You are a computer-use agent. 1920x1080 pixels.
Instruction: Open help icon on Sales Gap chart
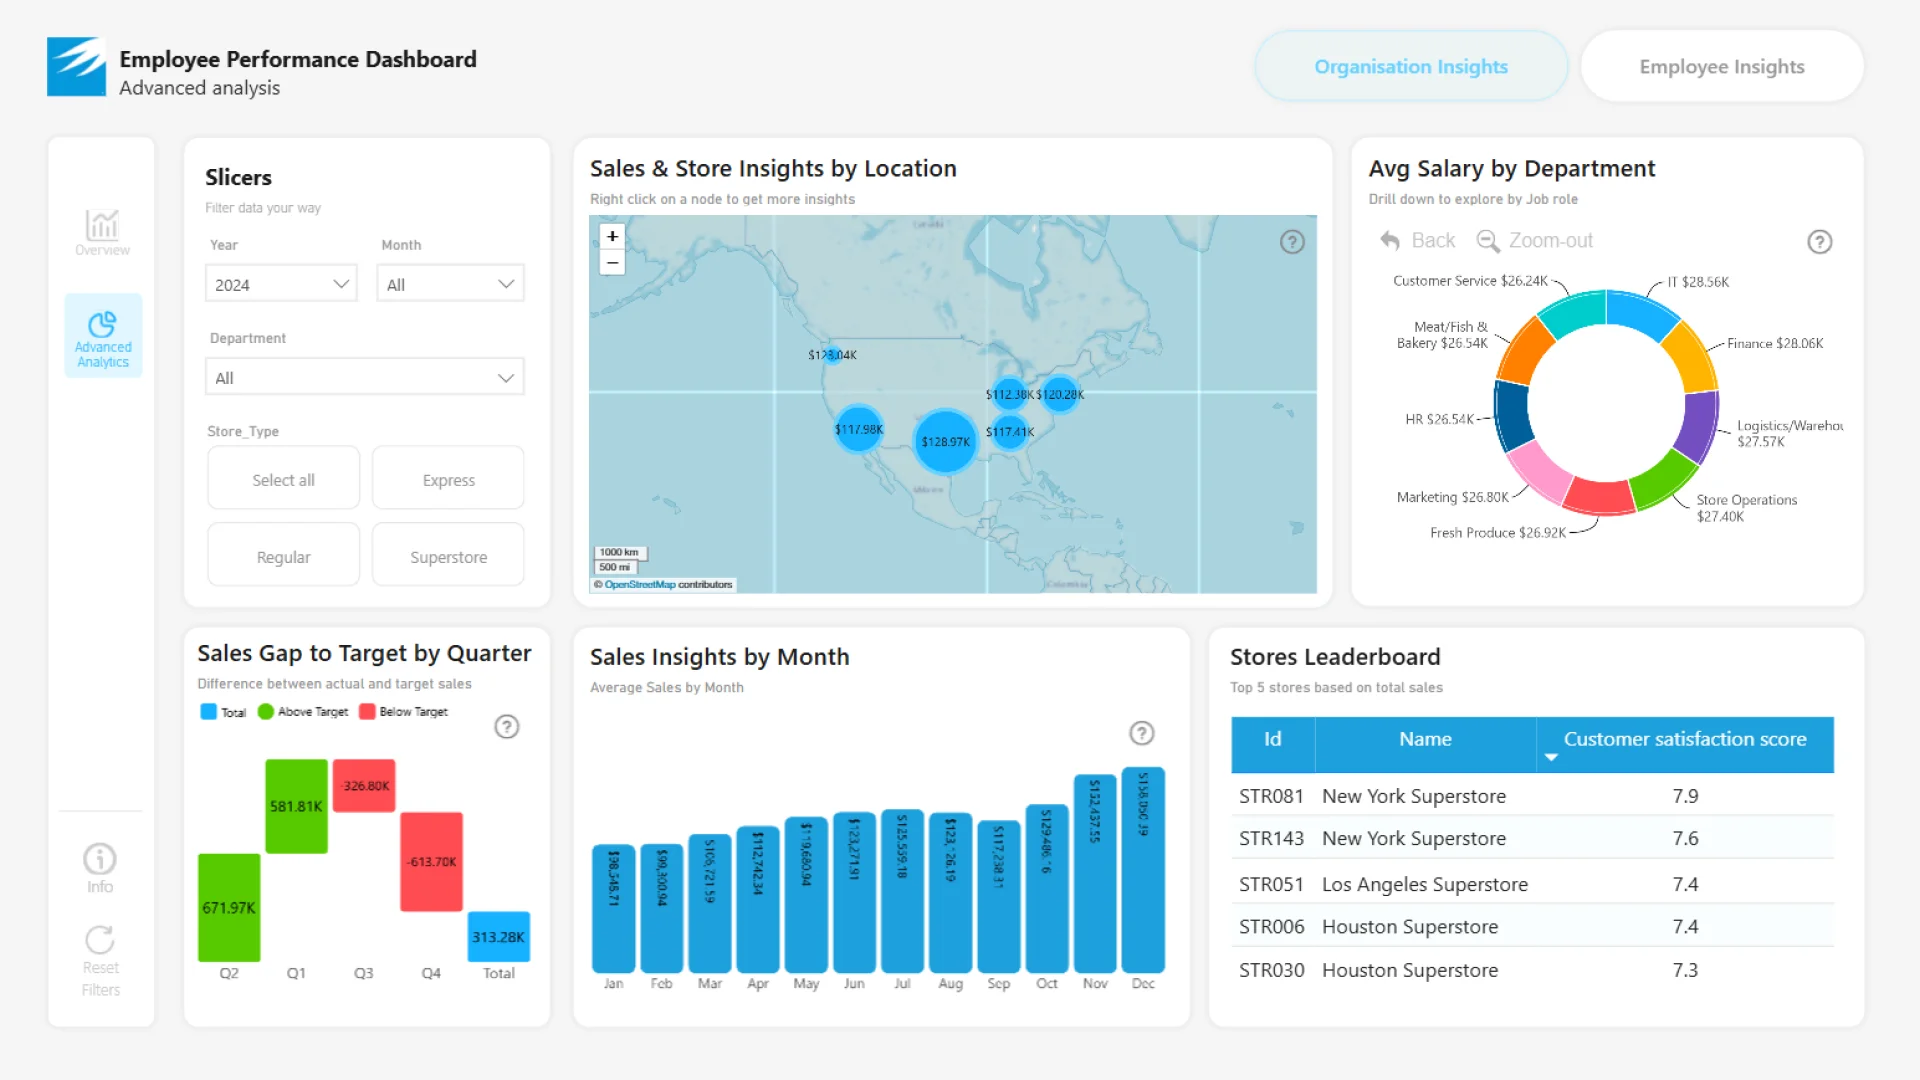coord(507,727)
